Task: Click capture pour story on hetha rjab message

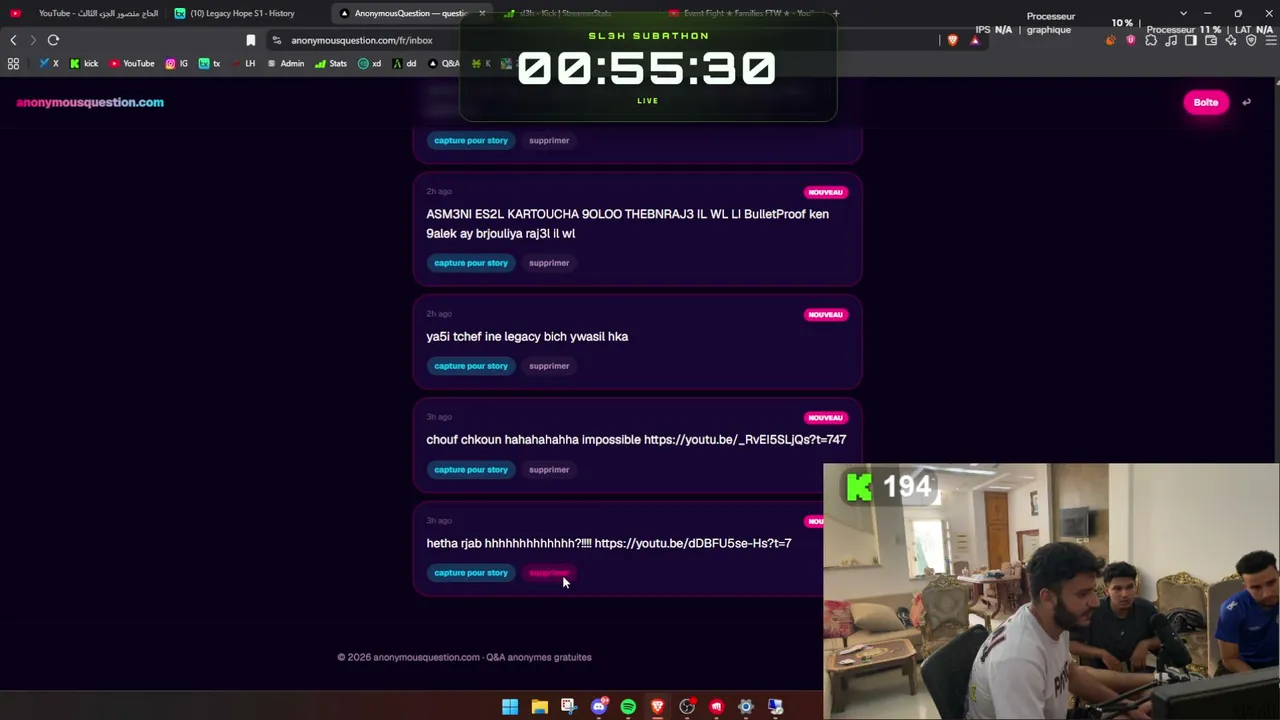Action: 471,573
